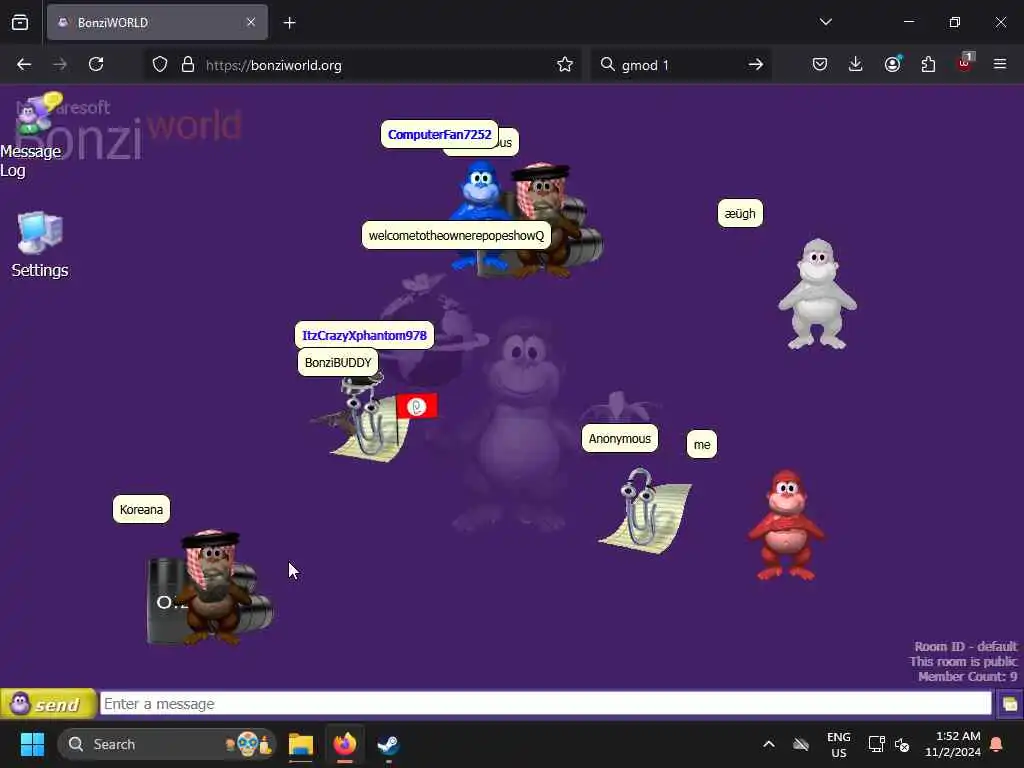Click the Room ID - default text
Image resolution: width=1024 pixels, height=768 pixels.
tap(965, 647)
